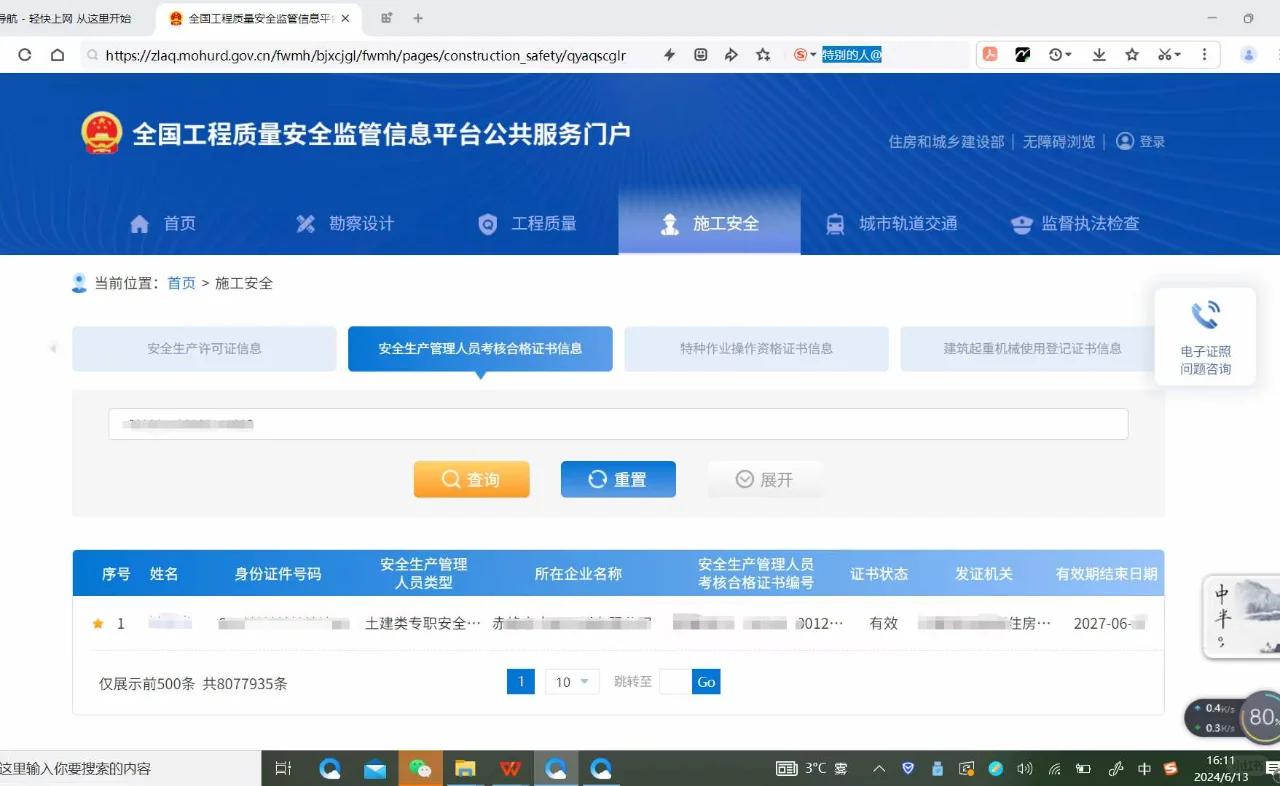Open the page size 10 dropdown
Screen dimensions: 1280x786
(x=571, y=681)
